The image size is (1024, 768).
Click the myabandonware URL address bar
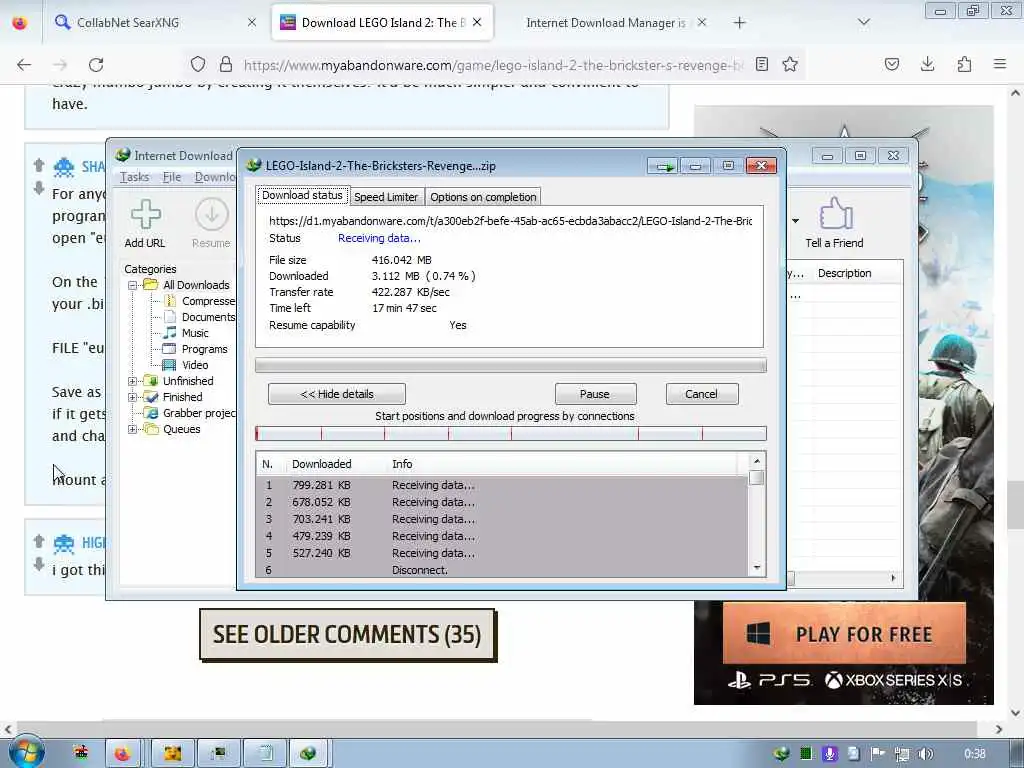click(x=493, y=65)
